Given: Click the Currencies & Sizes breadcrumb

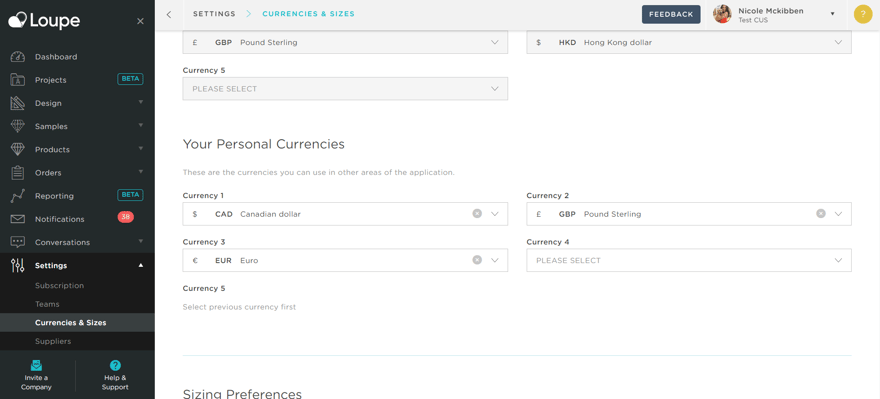Looking at the screenshot, I should coord(309,14).
